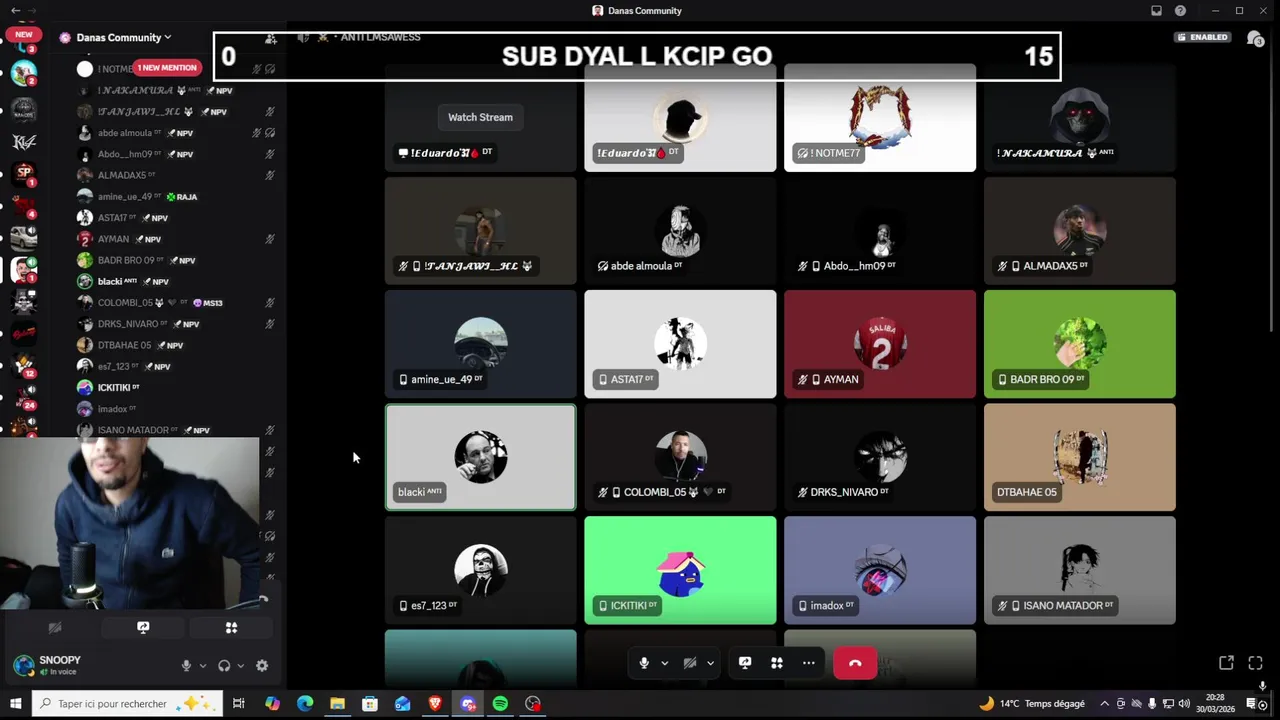
Task: Focus DTBAHAE 05 video tile
Action: pyautogui.click(x=1080, y=457)
